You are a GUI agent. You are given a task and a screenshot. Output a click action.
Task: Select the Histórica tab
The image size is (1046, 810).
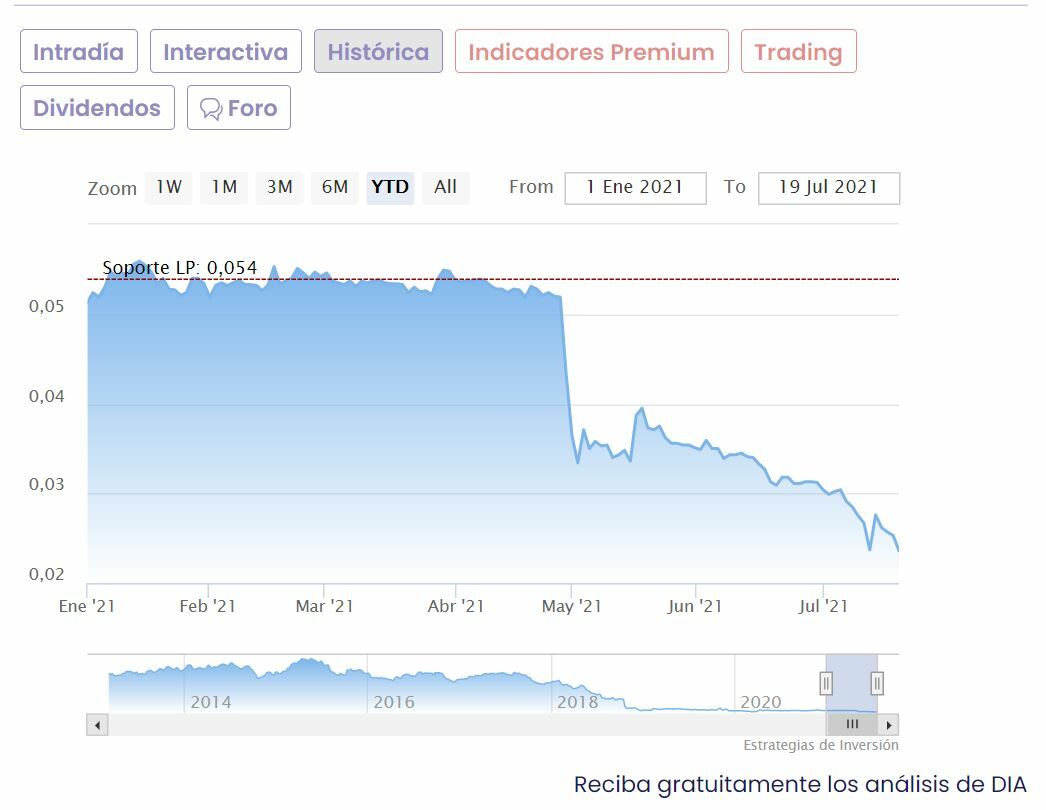[x=378, y=52]
